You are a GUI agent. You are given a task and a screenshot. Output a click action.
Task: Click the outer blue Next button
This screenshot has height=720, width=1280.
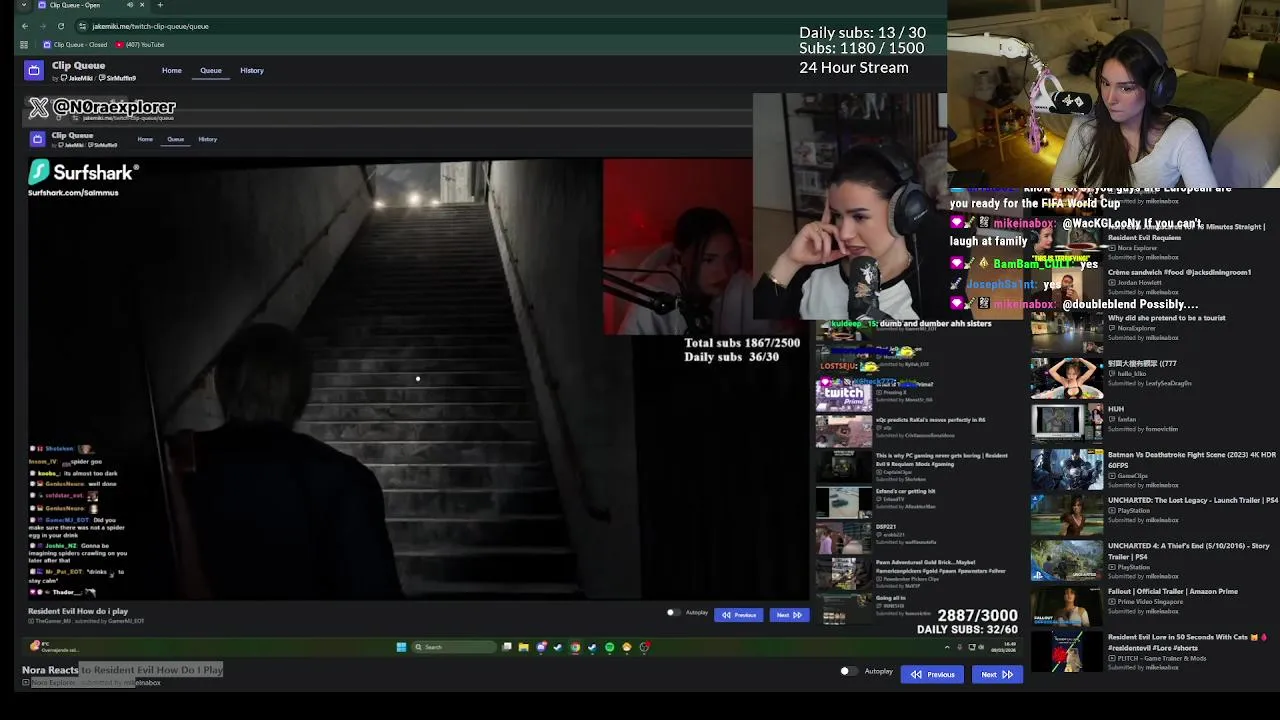point(996,674)
